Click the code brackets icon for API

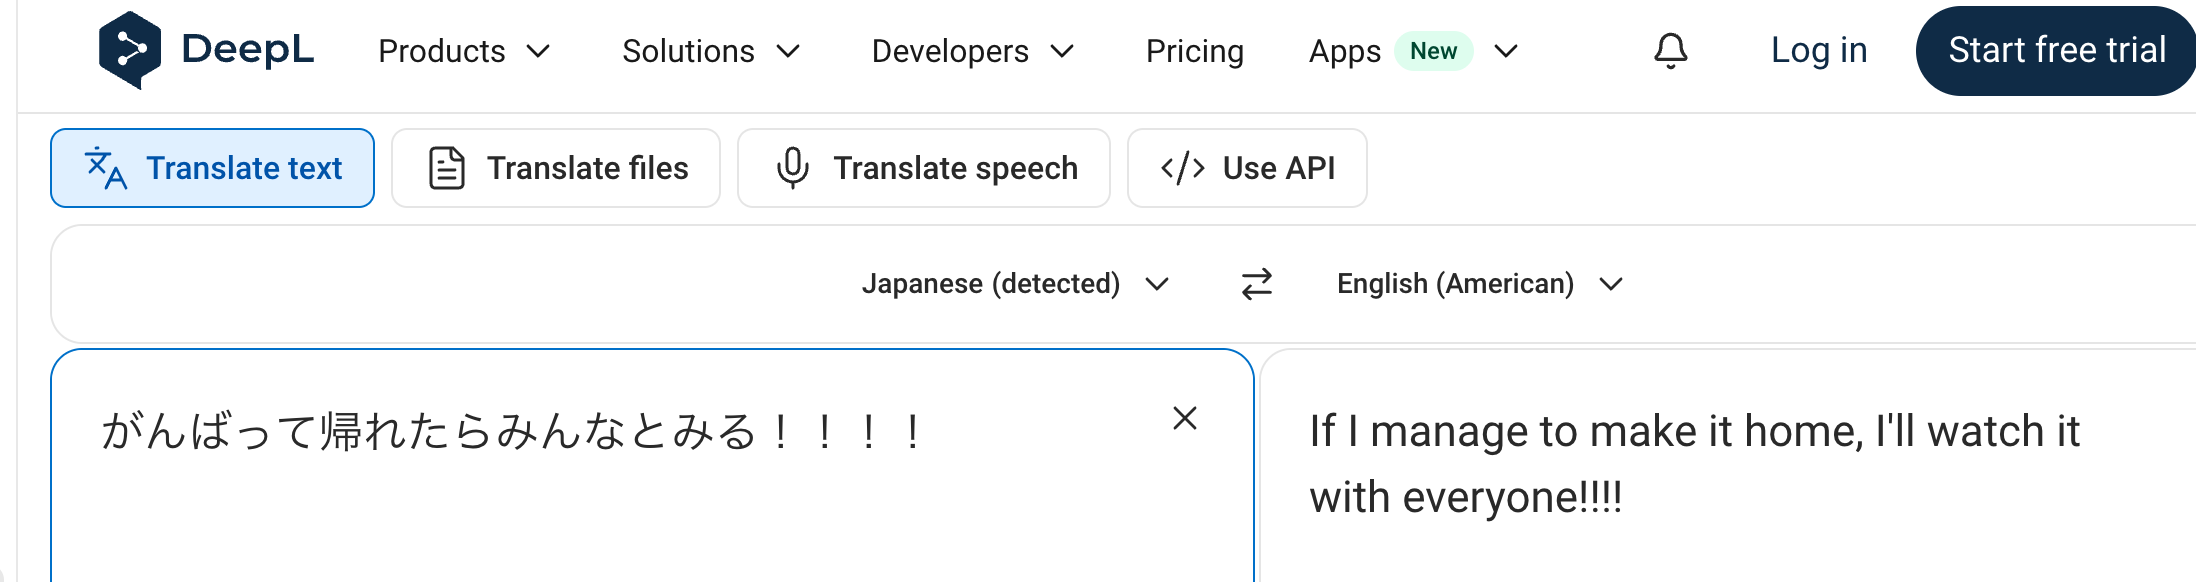click(1182, 168)
